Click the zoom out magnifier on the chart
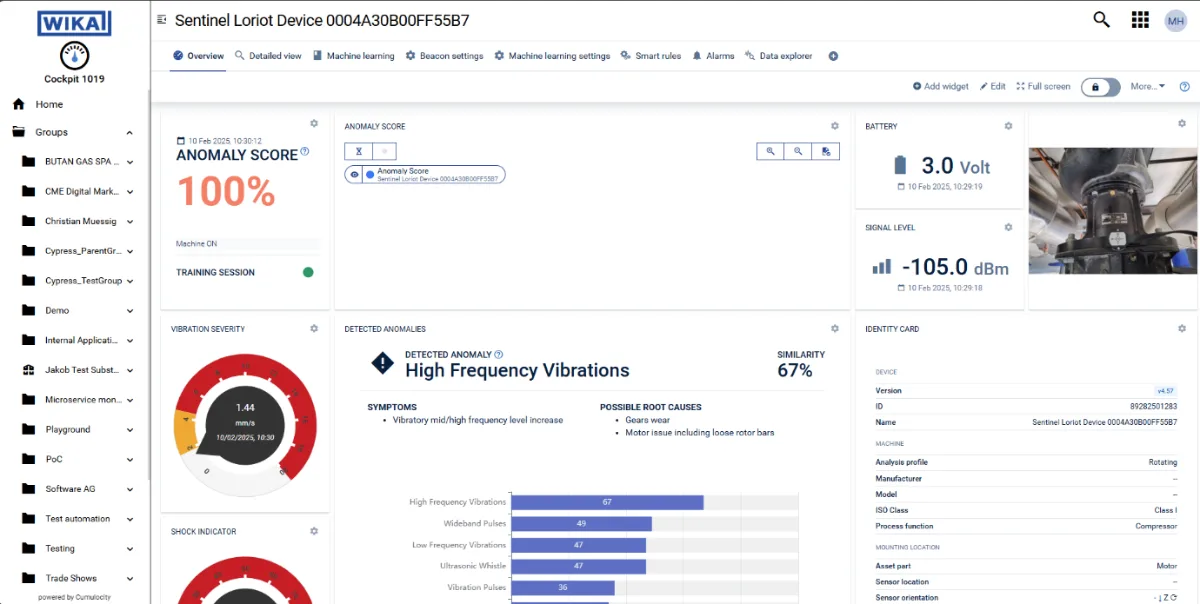The width and height of the screenshot is (1200, 604). tap(798, 151)
